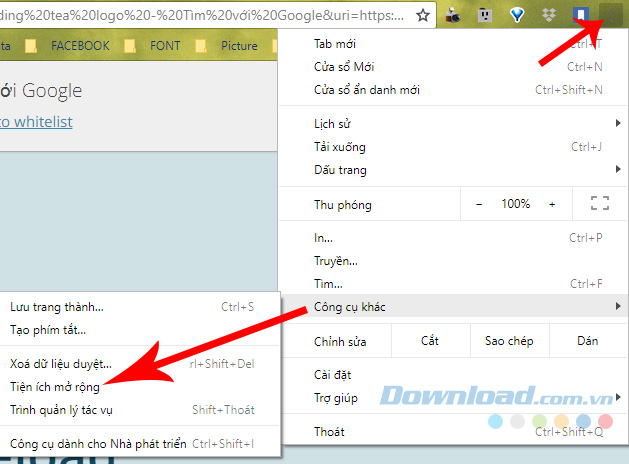Choose Thoát to quit Chrome
629x464 pixels.
pyautogui.click(x=453, y=432)
